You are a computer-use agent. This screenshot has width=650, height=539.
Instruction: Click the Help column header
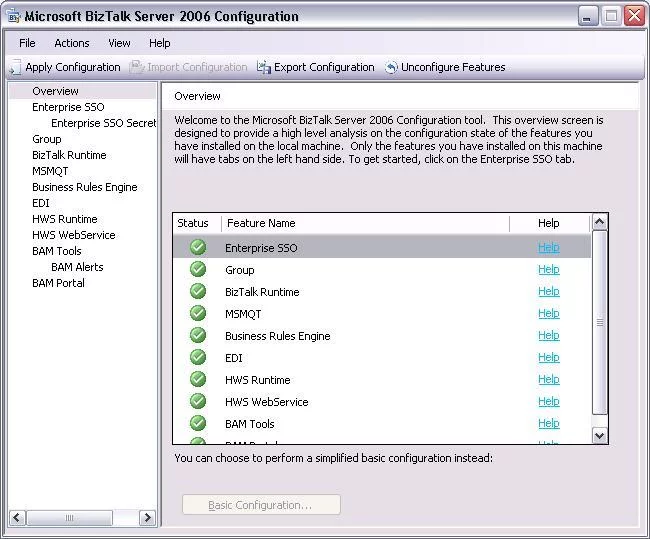tap(549, 223)
